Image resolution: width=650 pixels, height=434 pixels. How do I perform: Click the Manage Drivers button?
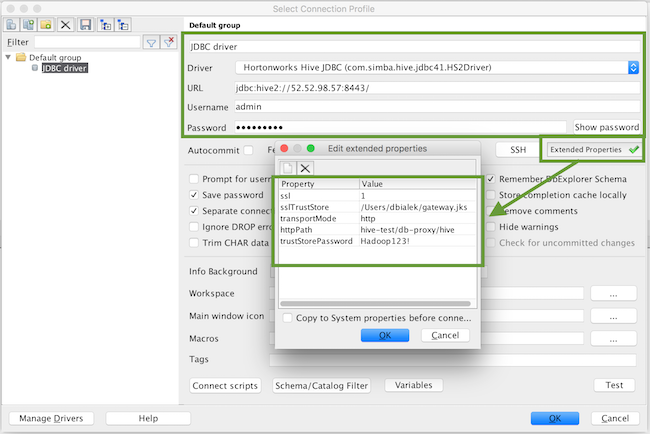[x=51, y=418]
